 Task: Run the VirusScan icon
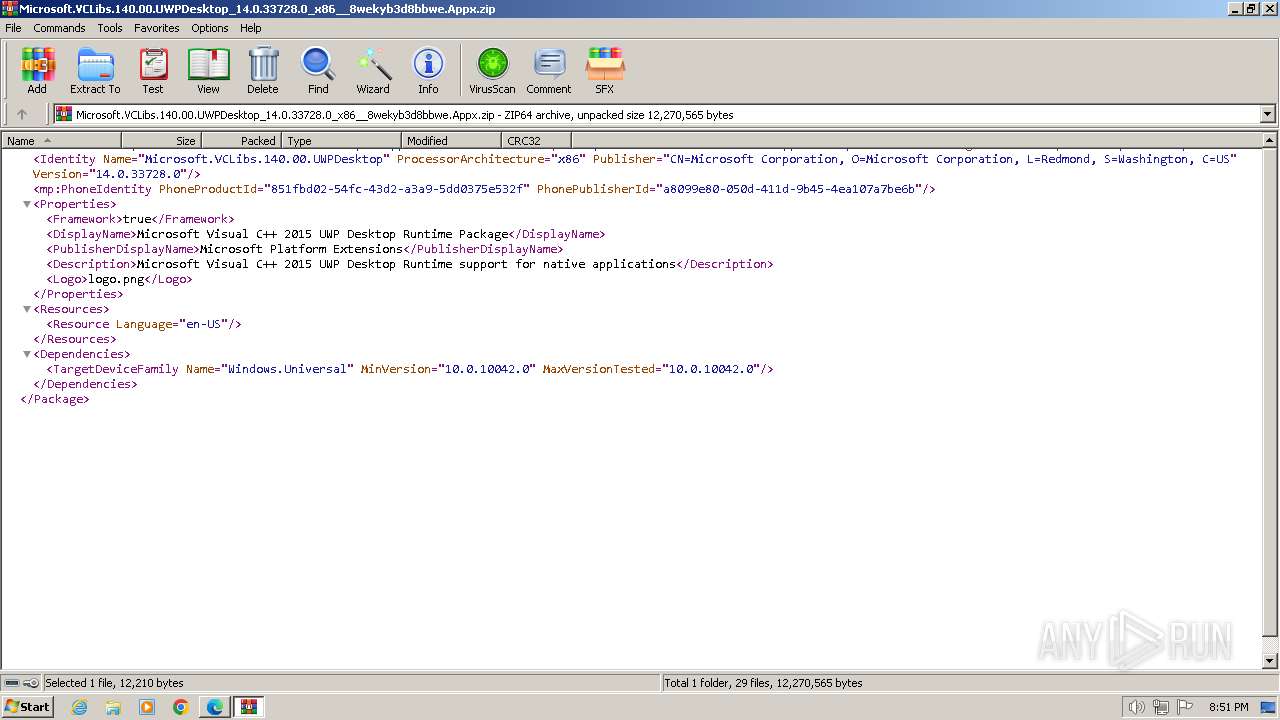(x=492, y=71)
